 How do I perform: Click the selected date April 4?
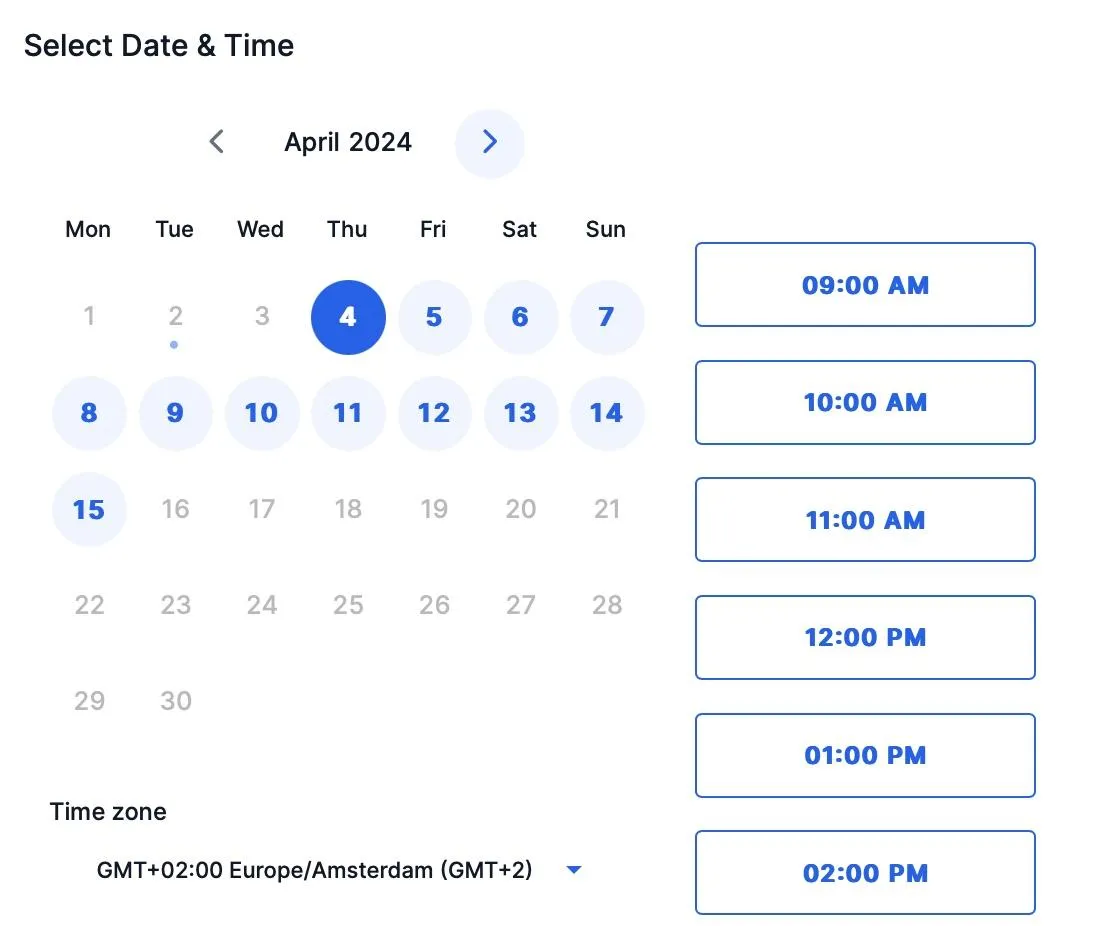pos(348,317)
